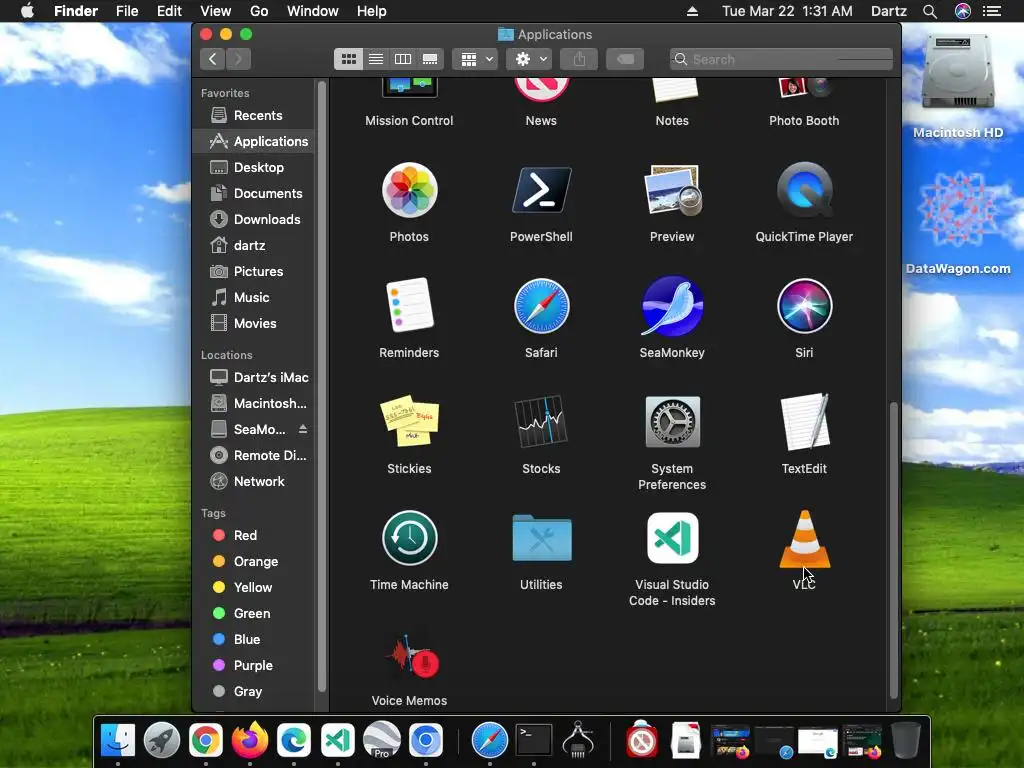Click the Edit Tags toolbar button

click(x=625, y=59)
